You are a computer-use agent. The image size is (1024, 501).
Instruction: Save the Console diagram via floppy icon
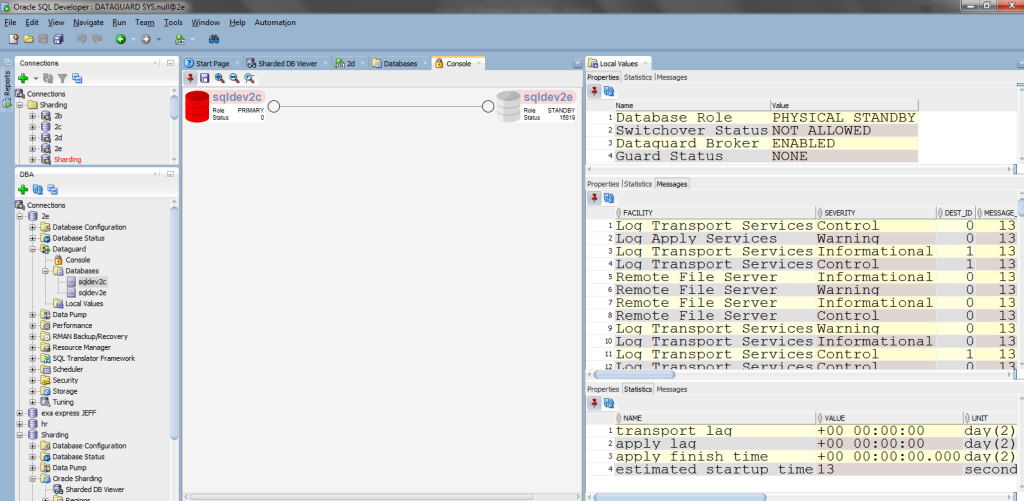[x=205, y=78]
